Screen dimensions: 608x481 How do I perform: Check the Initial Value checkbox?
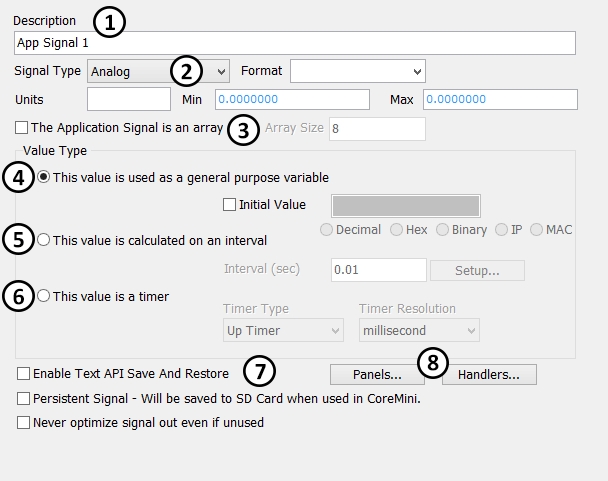pos(229,205)
